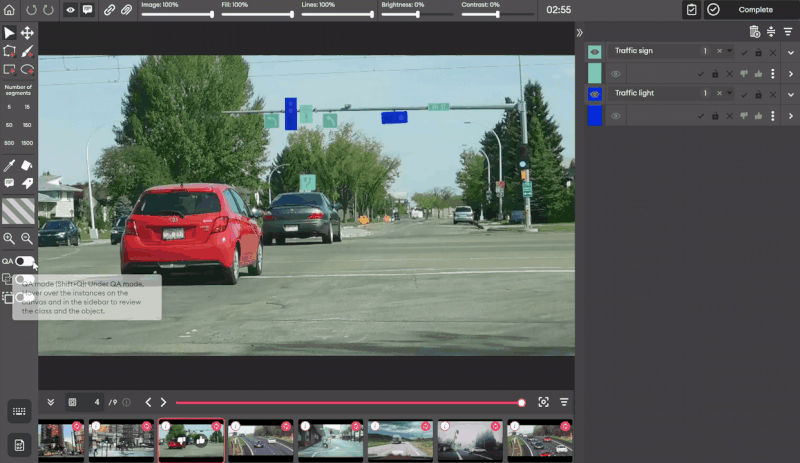800x463 pixels.
Task: Select the brush tool
Action: pos(27,51)
